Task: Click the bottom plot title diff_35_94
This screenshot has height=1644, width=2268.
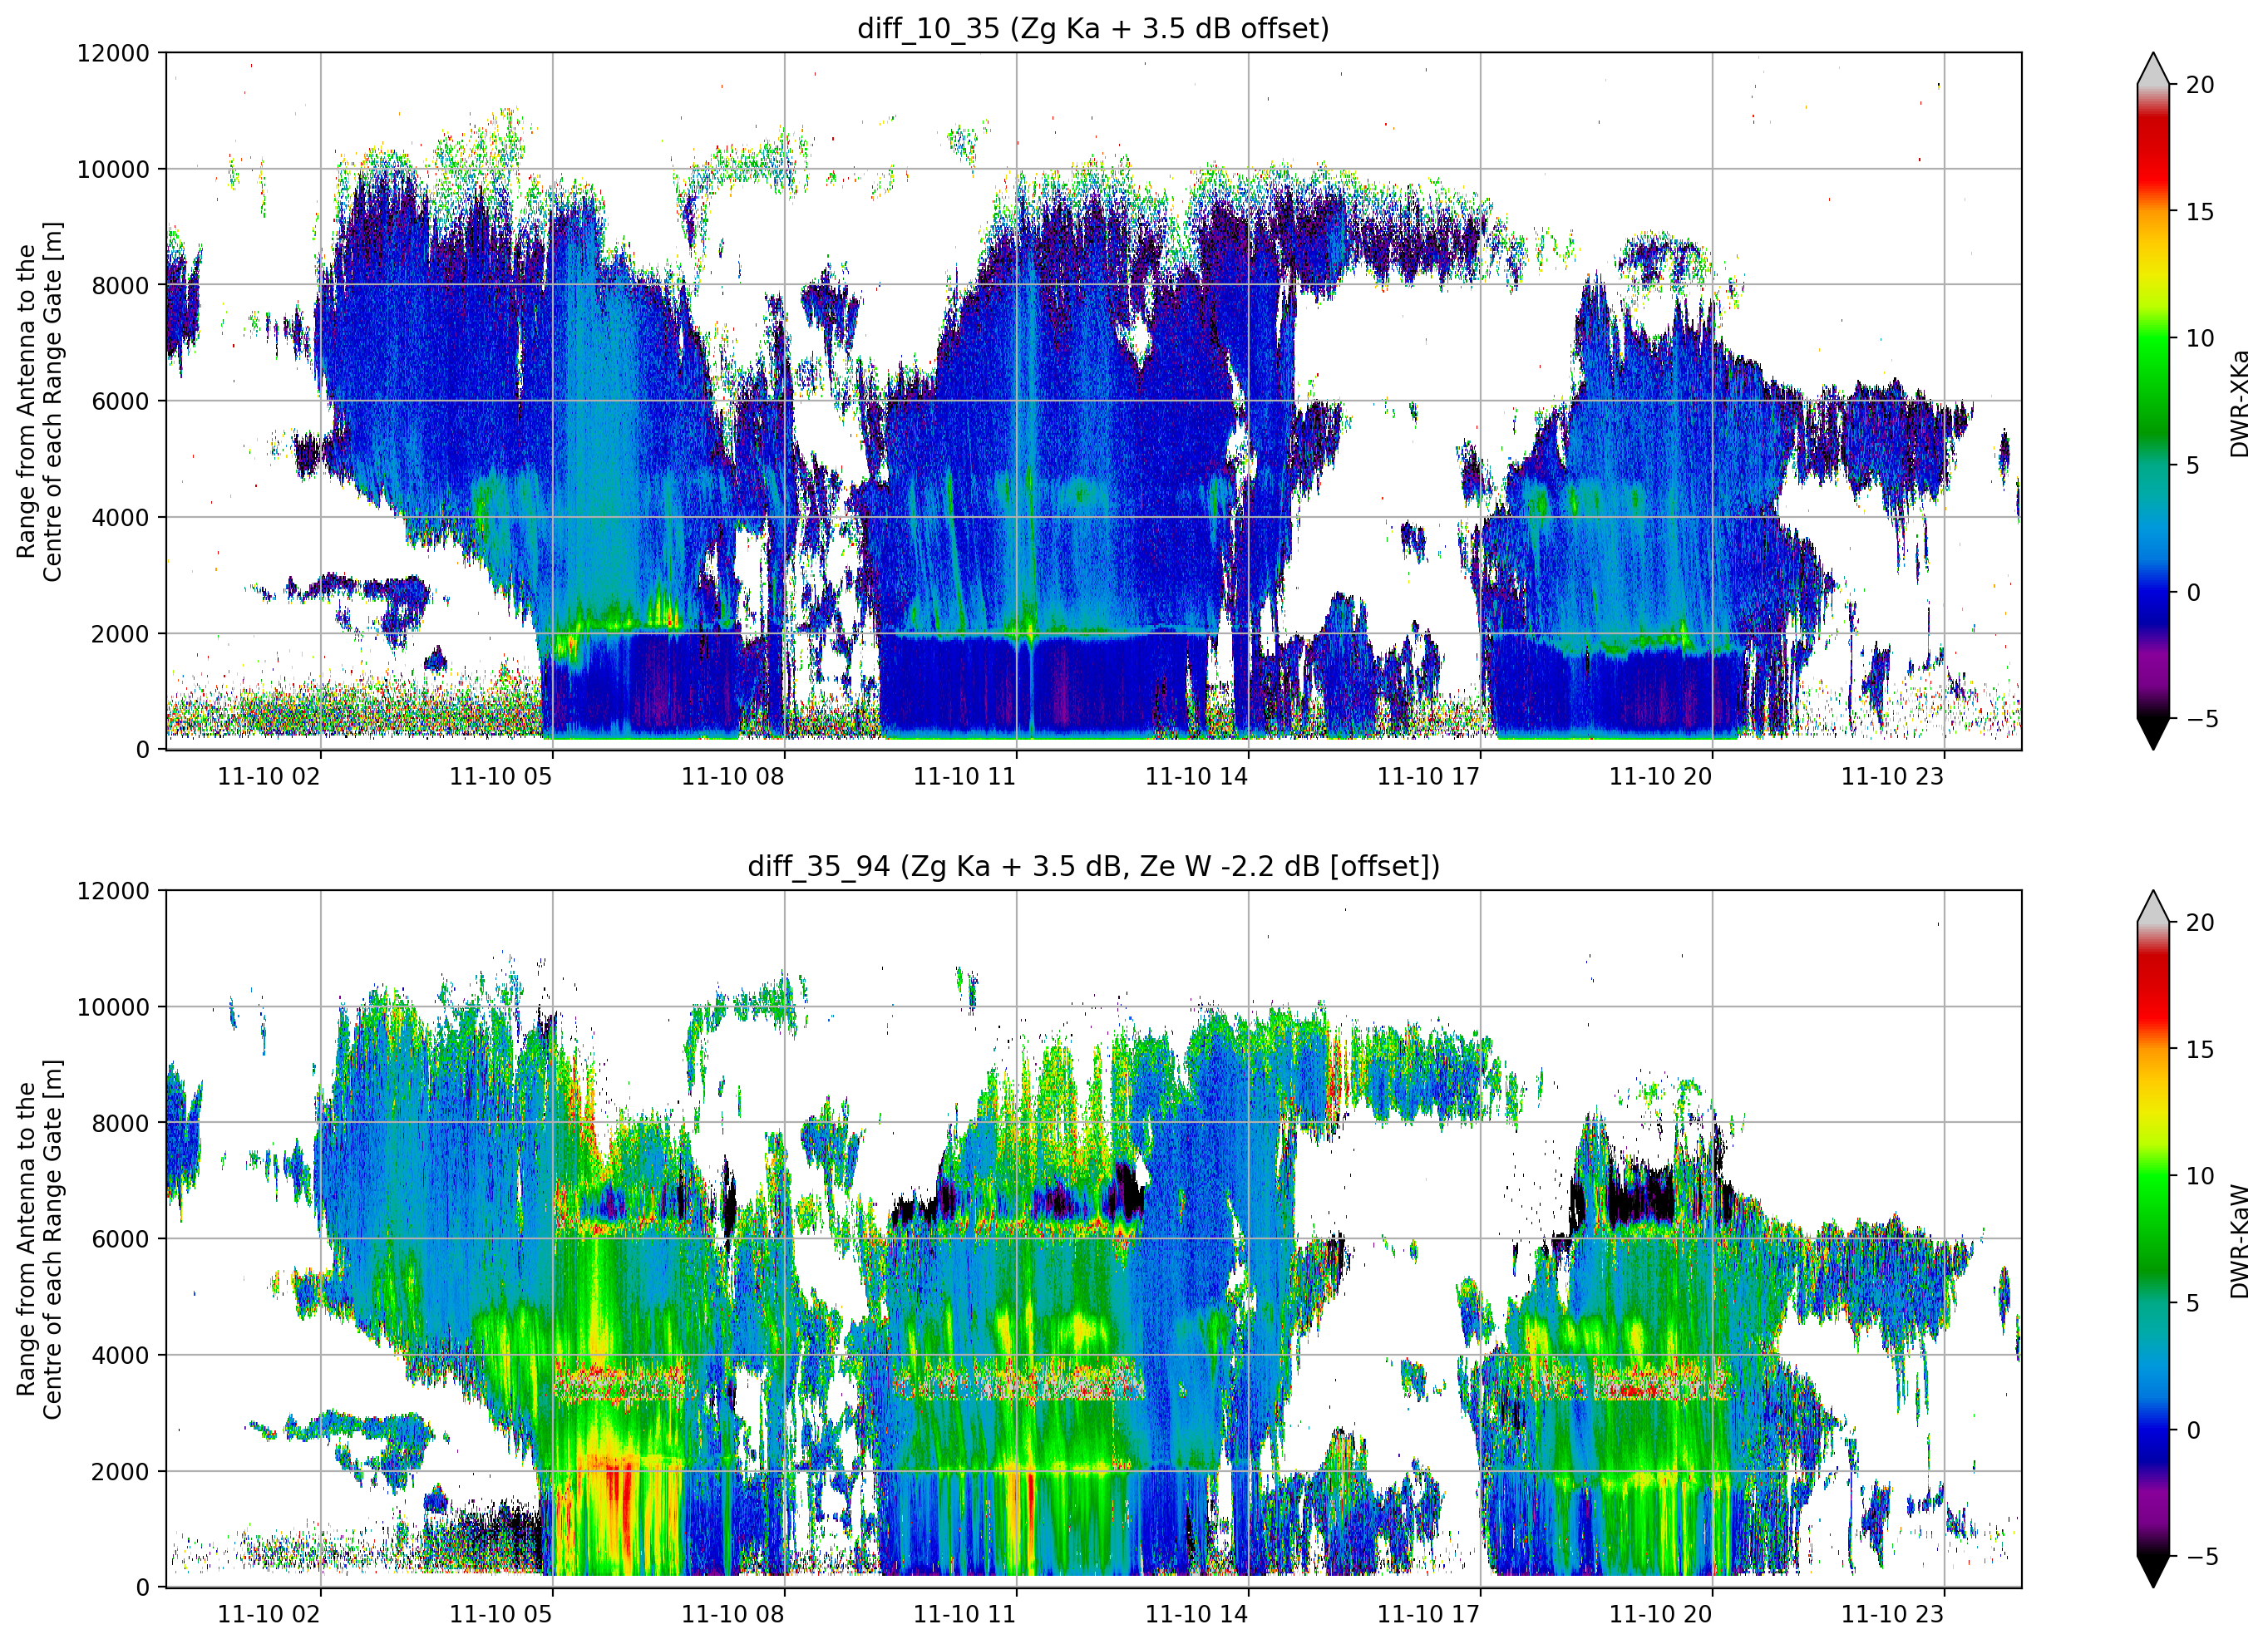Action: click(x=1093, y=866)
